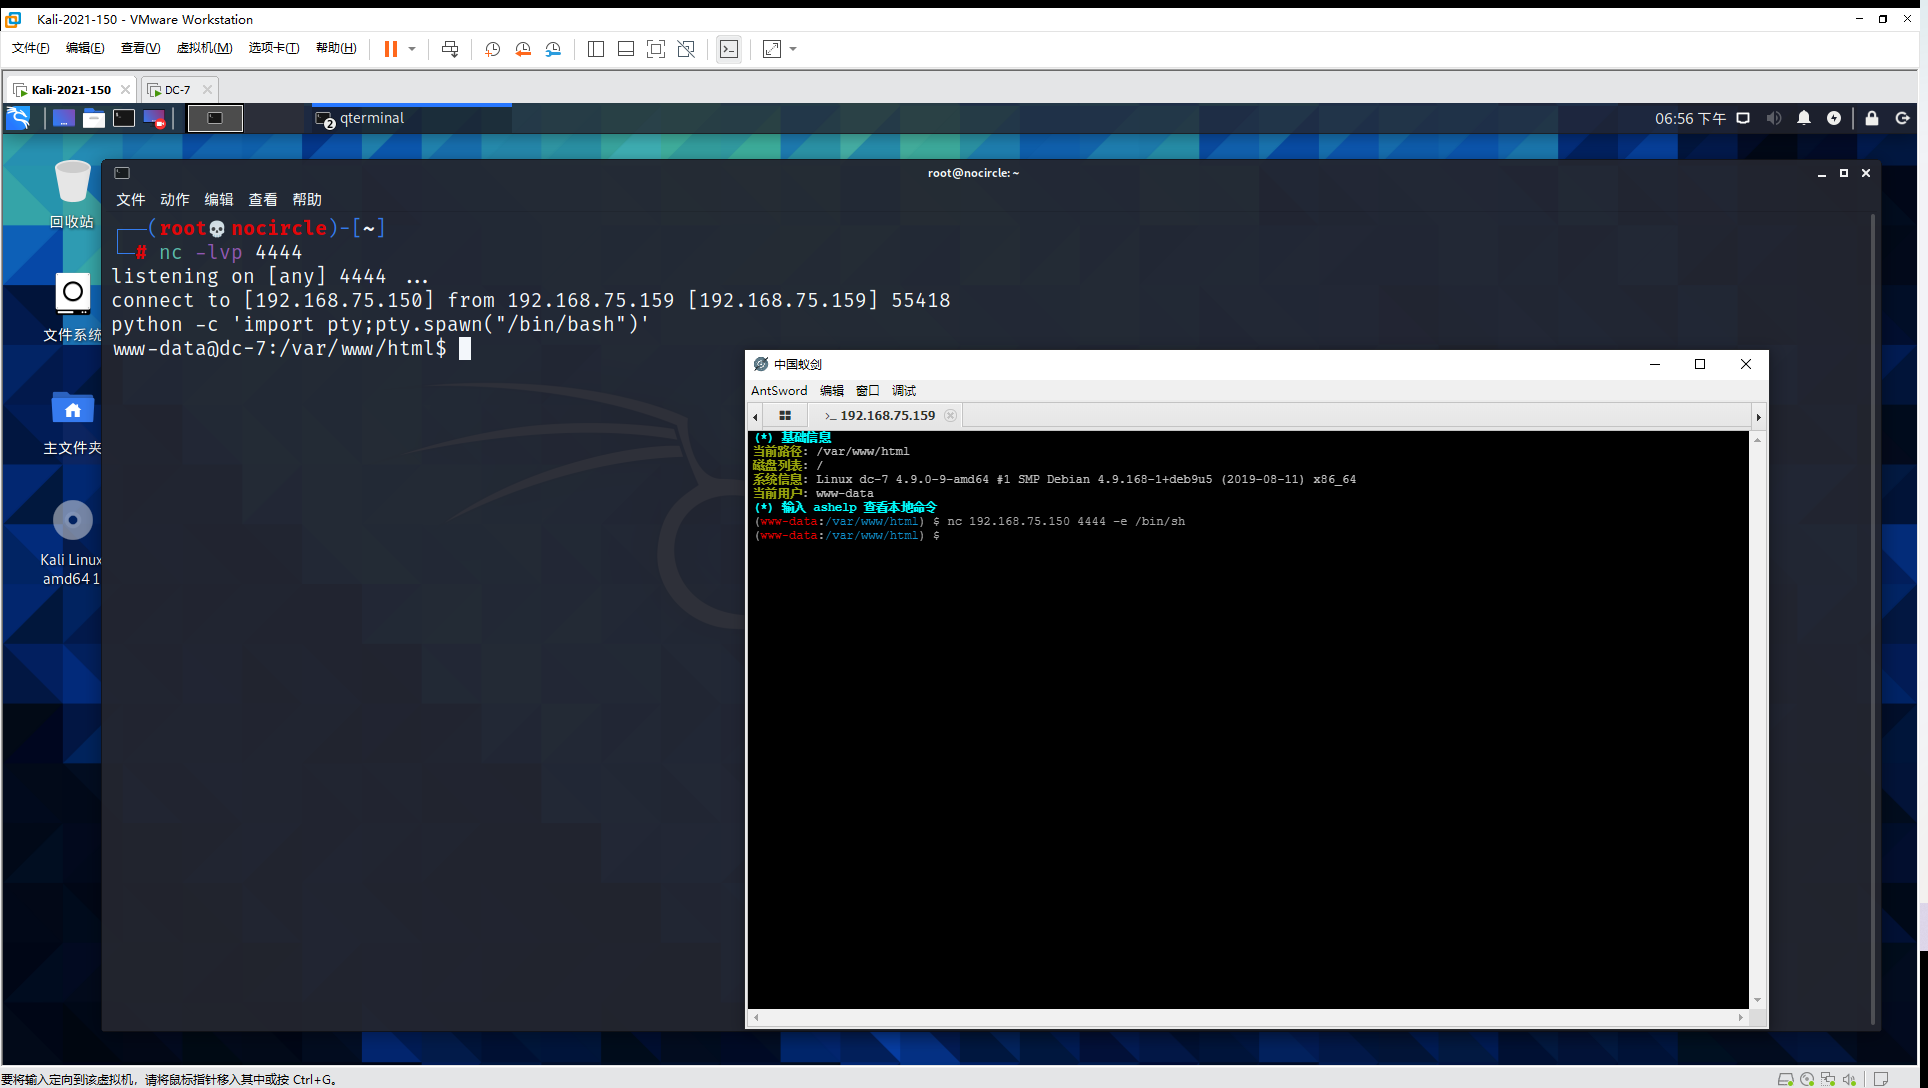Open VMware 文件(F) menu
The height and width of the screenshot is (1088, 1928).
coord(30,48)
